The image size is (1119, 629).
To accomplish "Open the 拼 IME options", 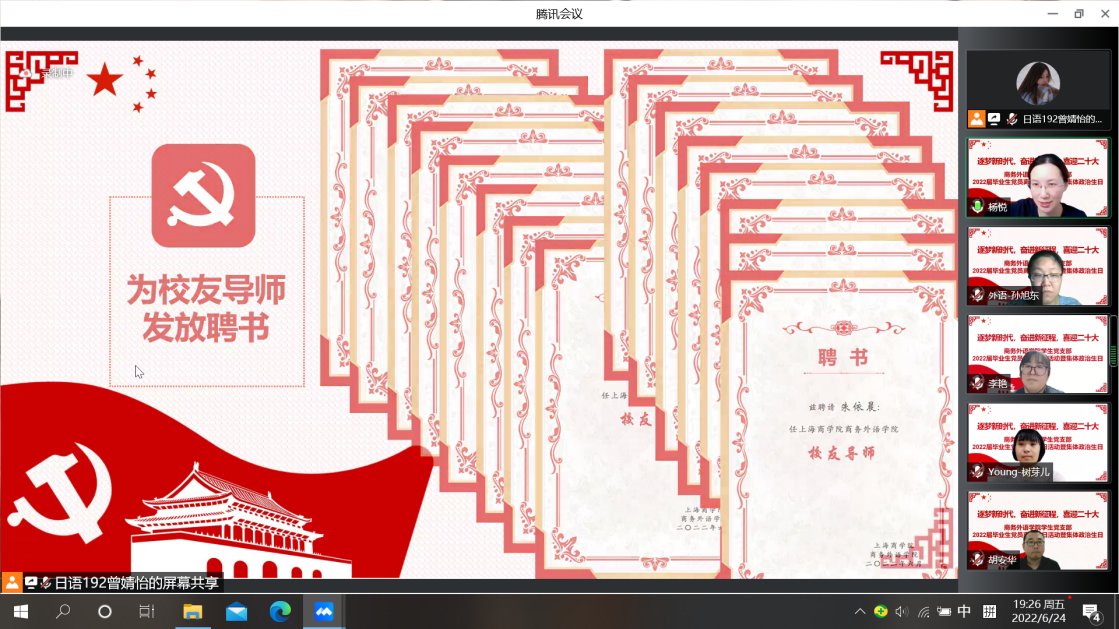I will point(989,612).
